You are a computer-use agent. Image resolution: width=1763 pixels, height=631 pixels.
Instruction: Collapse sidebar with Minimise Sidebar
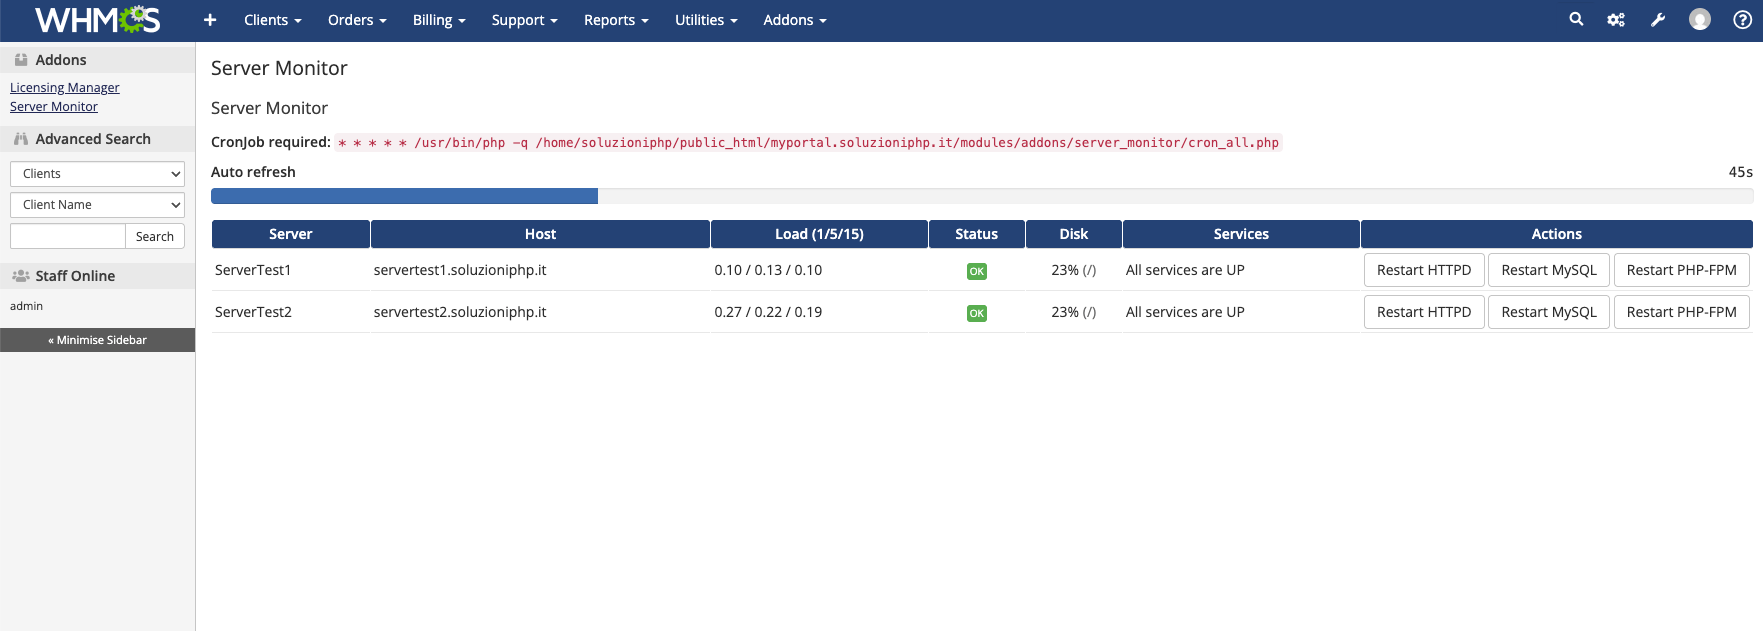pyautogui.click(x=97, y=340)
